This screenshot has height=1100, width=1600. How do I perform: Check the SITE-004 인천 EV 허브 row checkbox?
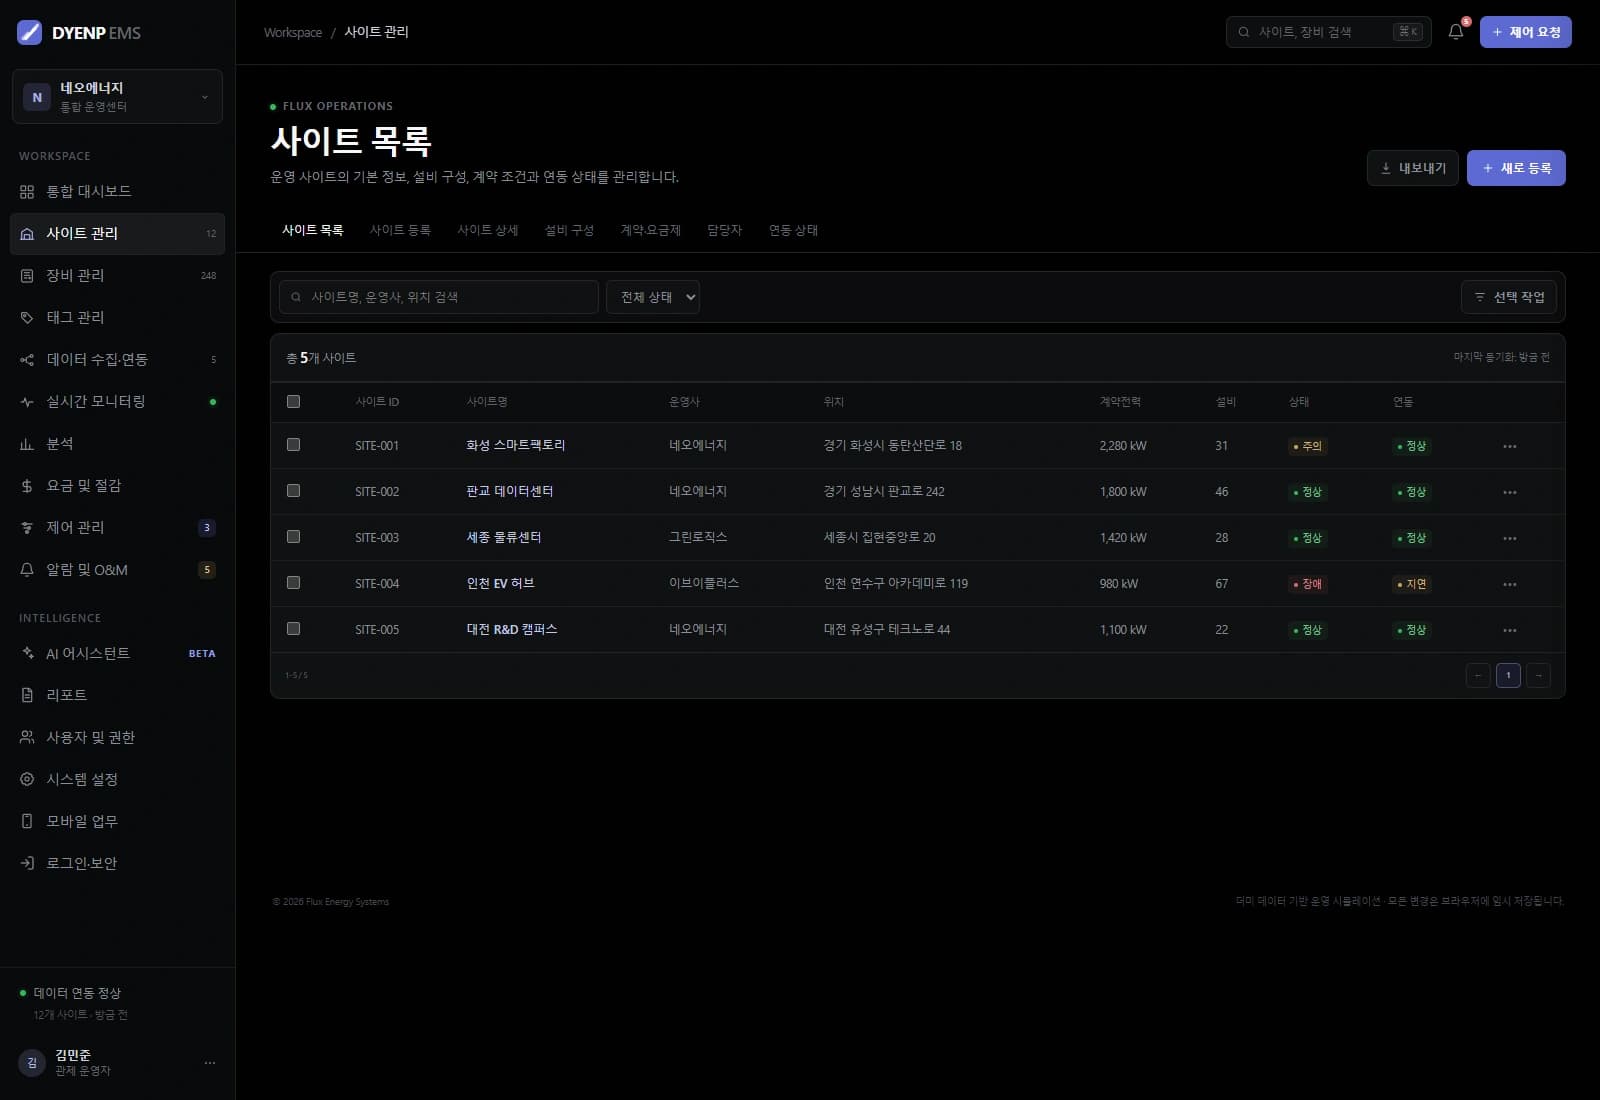pos(293,582)
